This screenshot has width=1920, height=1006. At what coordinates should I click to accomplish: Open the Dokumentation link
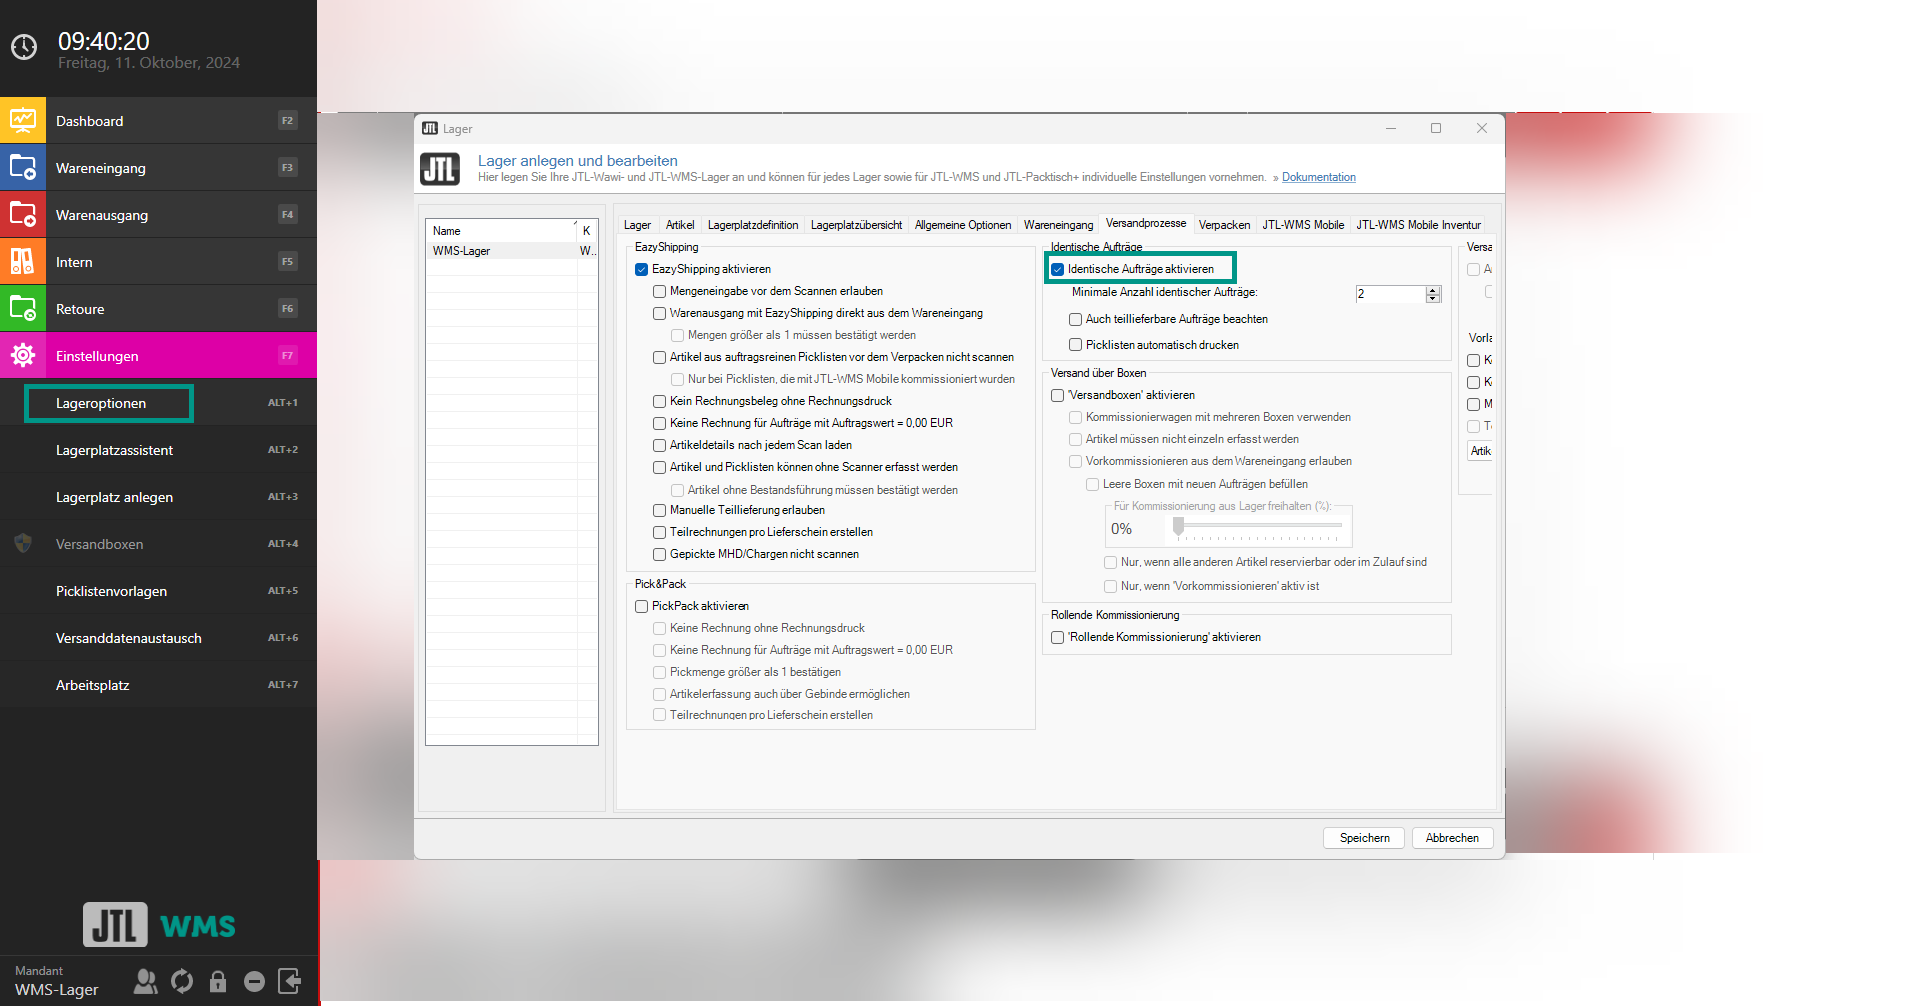pos(1318,178)
